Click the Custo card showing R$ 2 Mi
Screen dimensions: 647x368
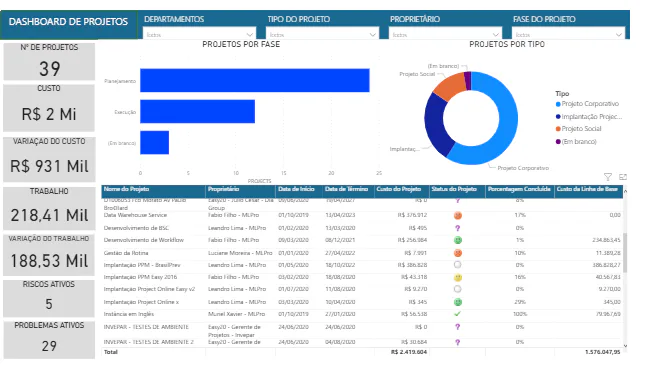point(49,108)
